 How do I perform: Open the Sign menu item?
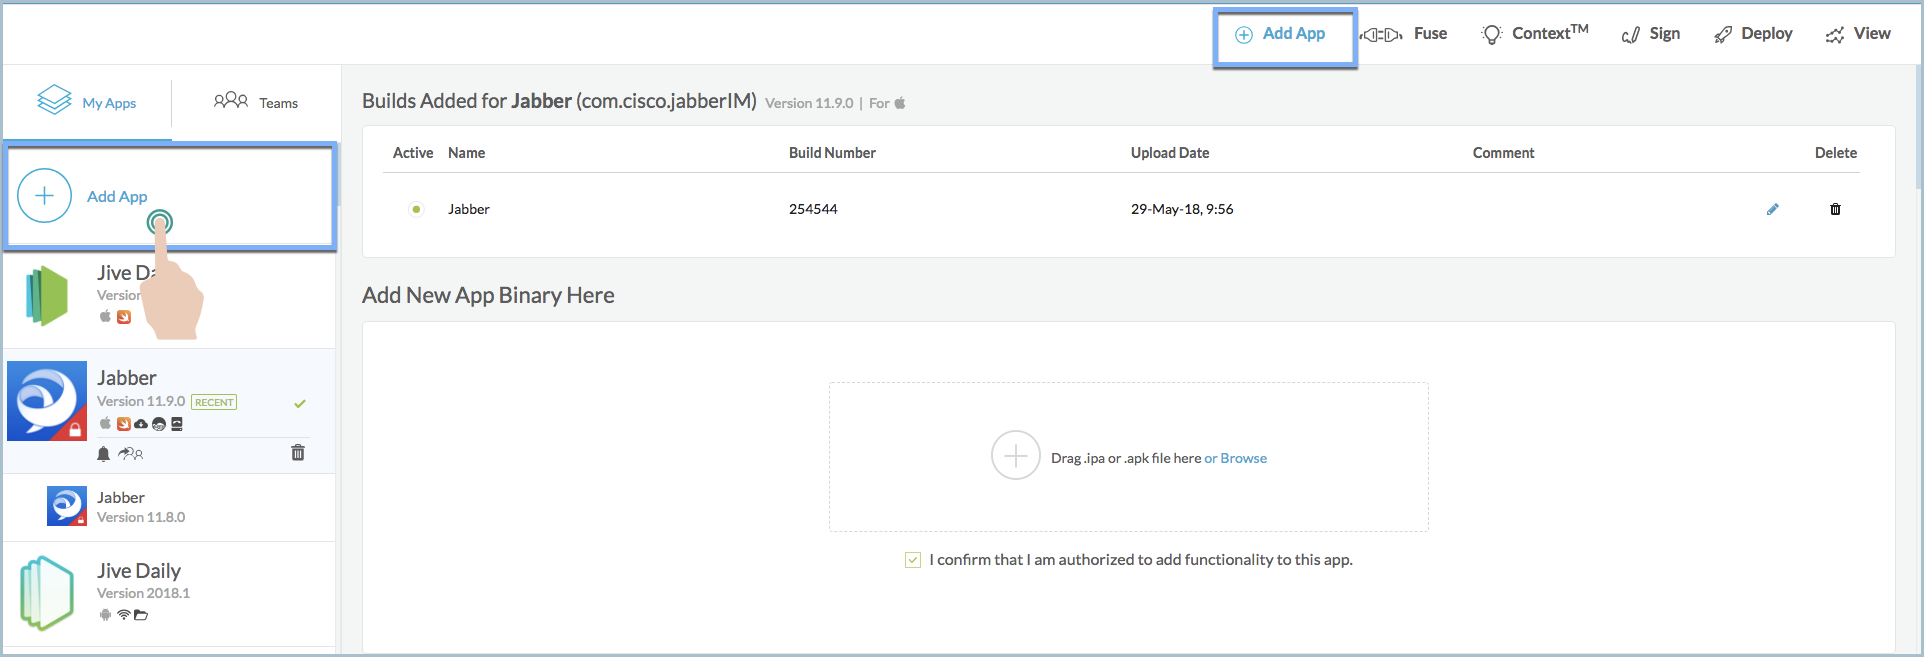tap(1651, 34)
